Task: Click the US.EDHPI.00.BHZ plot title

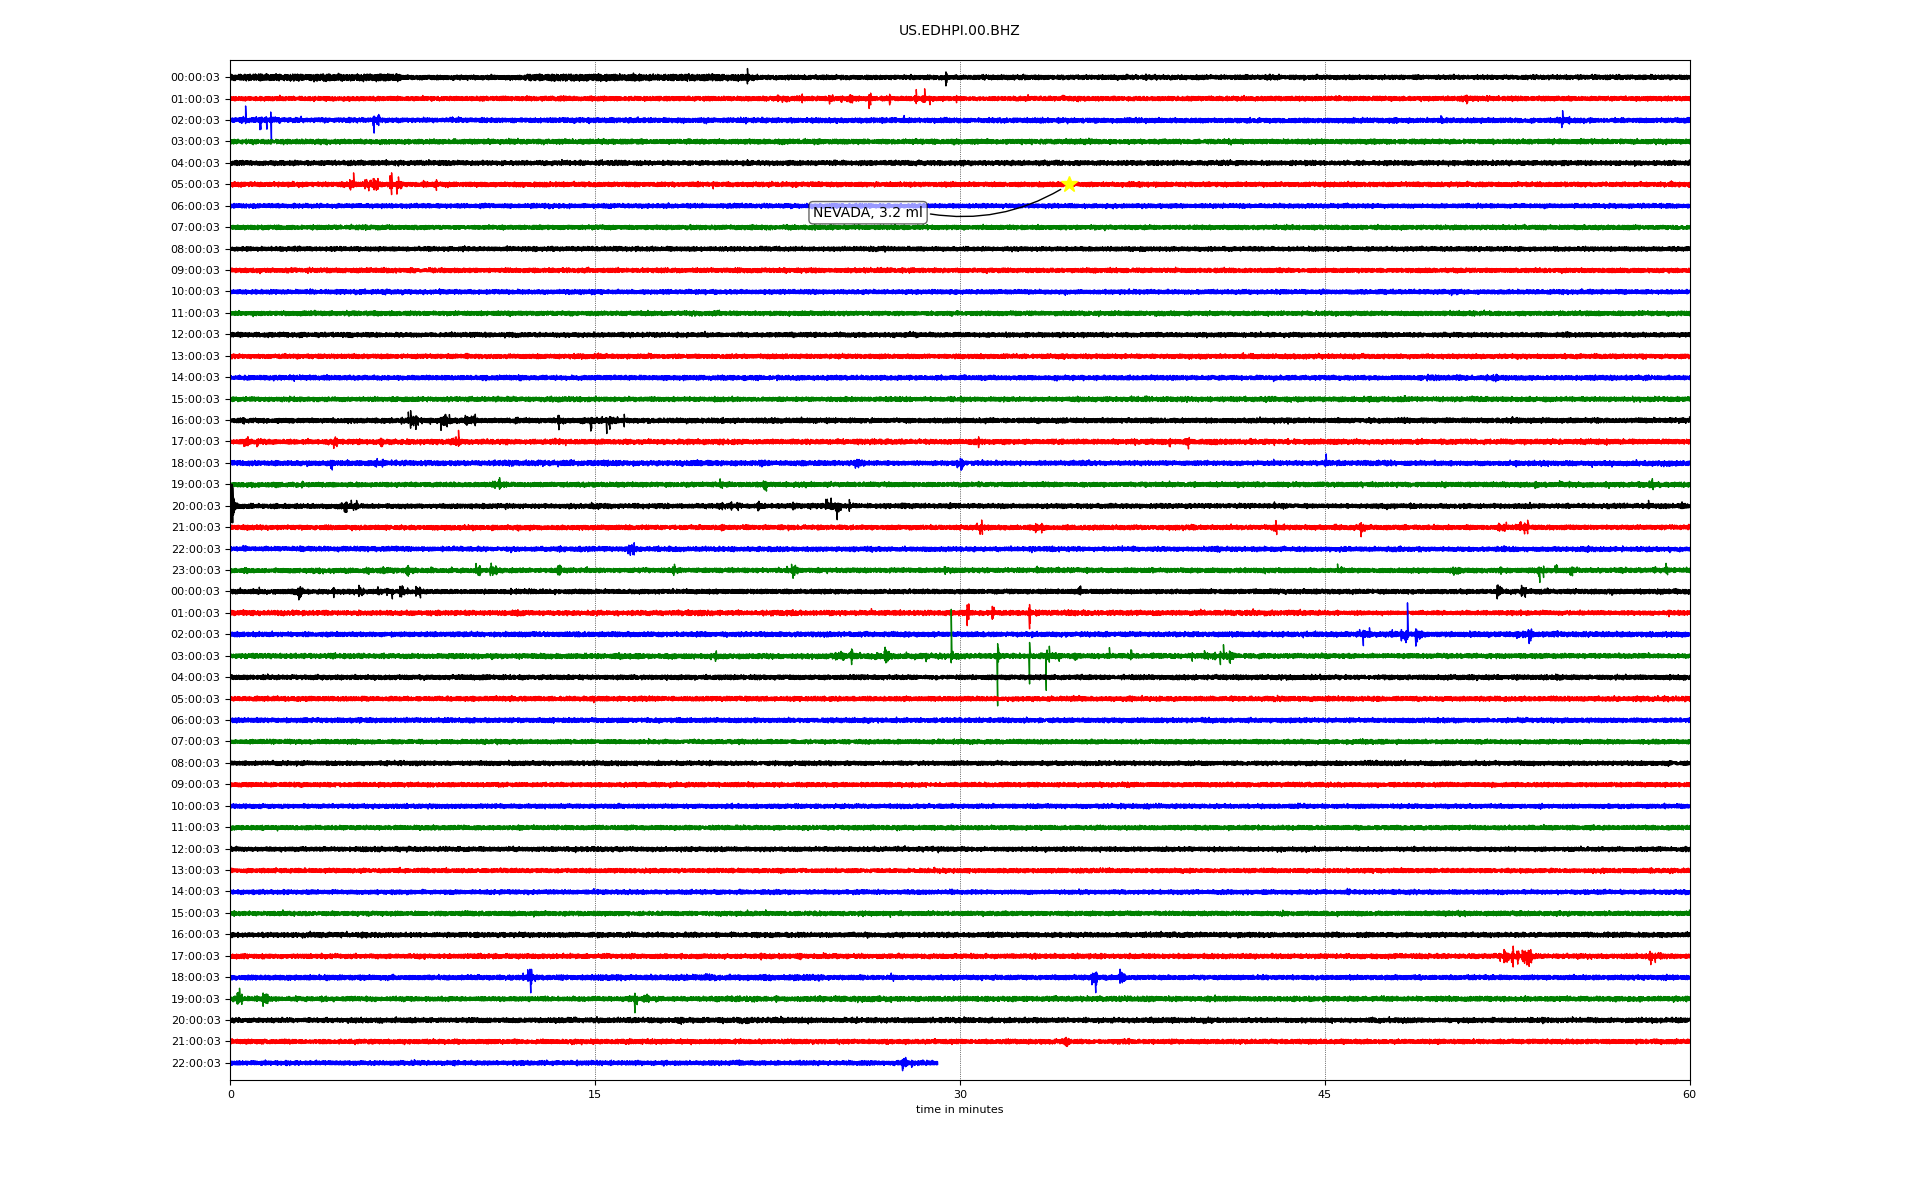Action: coord(959,31)
